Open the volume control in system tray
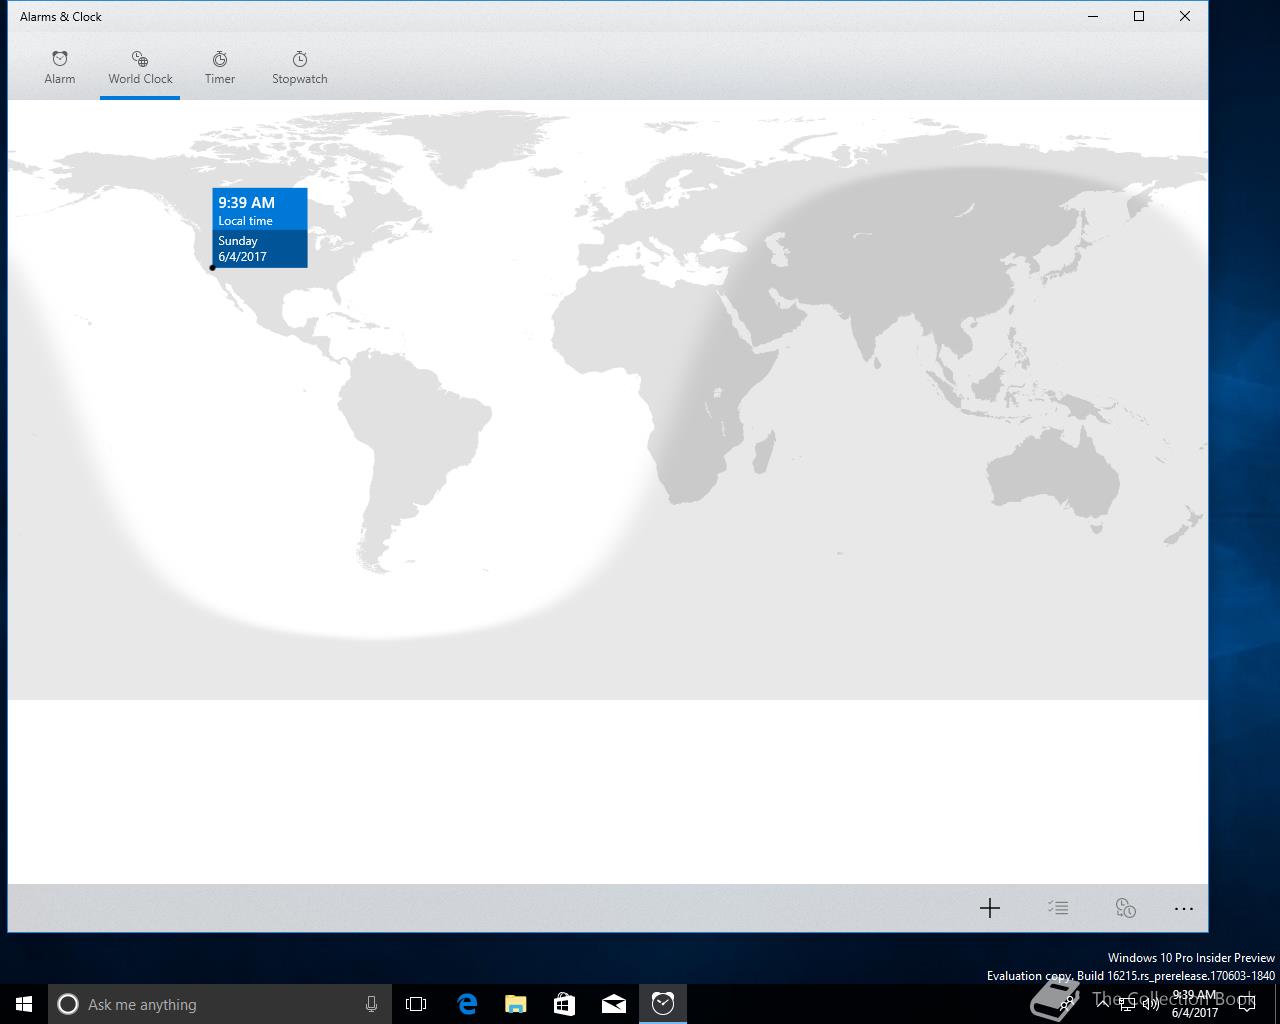Image resolution: width=1280 pixels, height=1024 pixels. point(1151,1004)
